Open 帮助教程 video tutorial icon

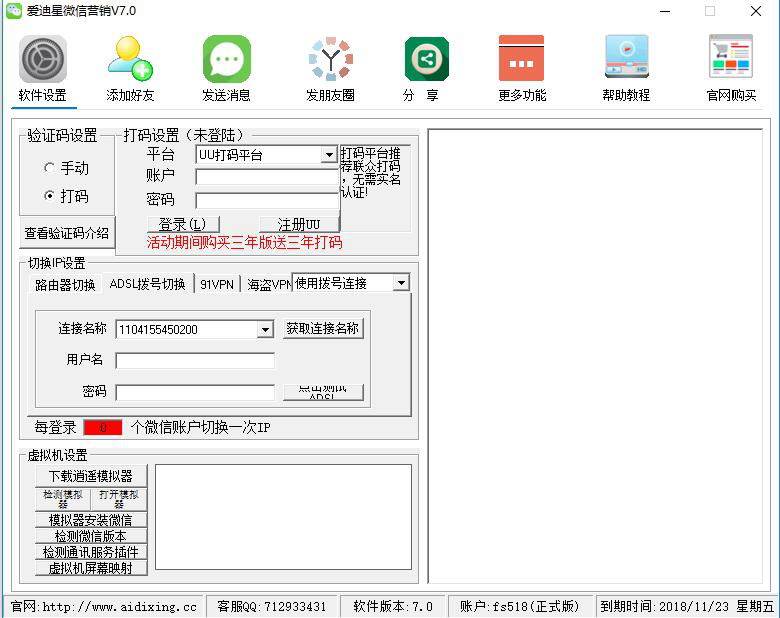click(627, 57)
